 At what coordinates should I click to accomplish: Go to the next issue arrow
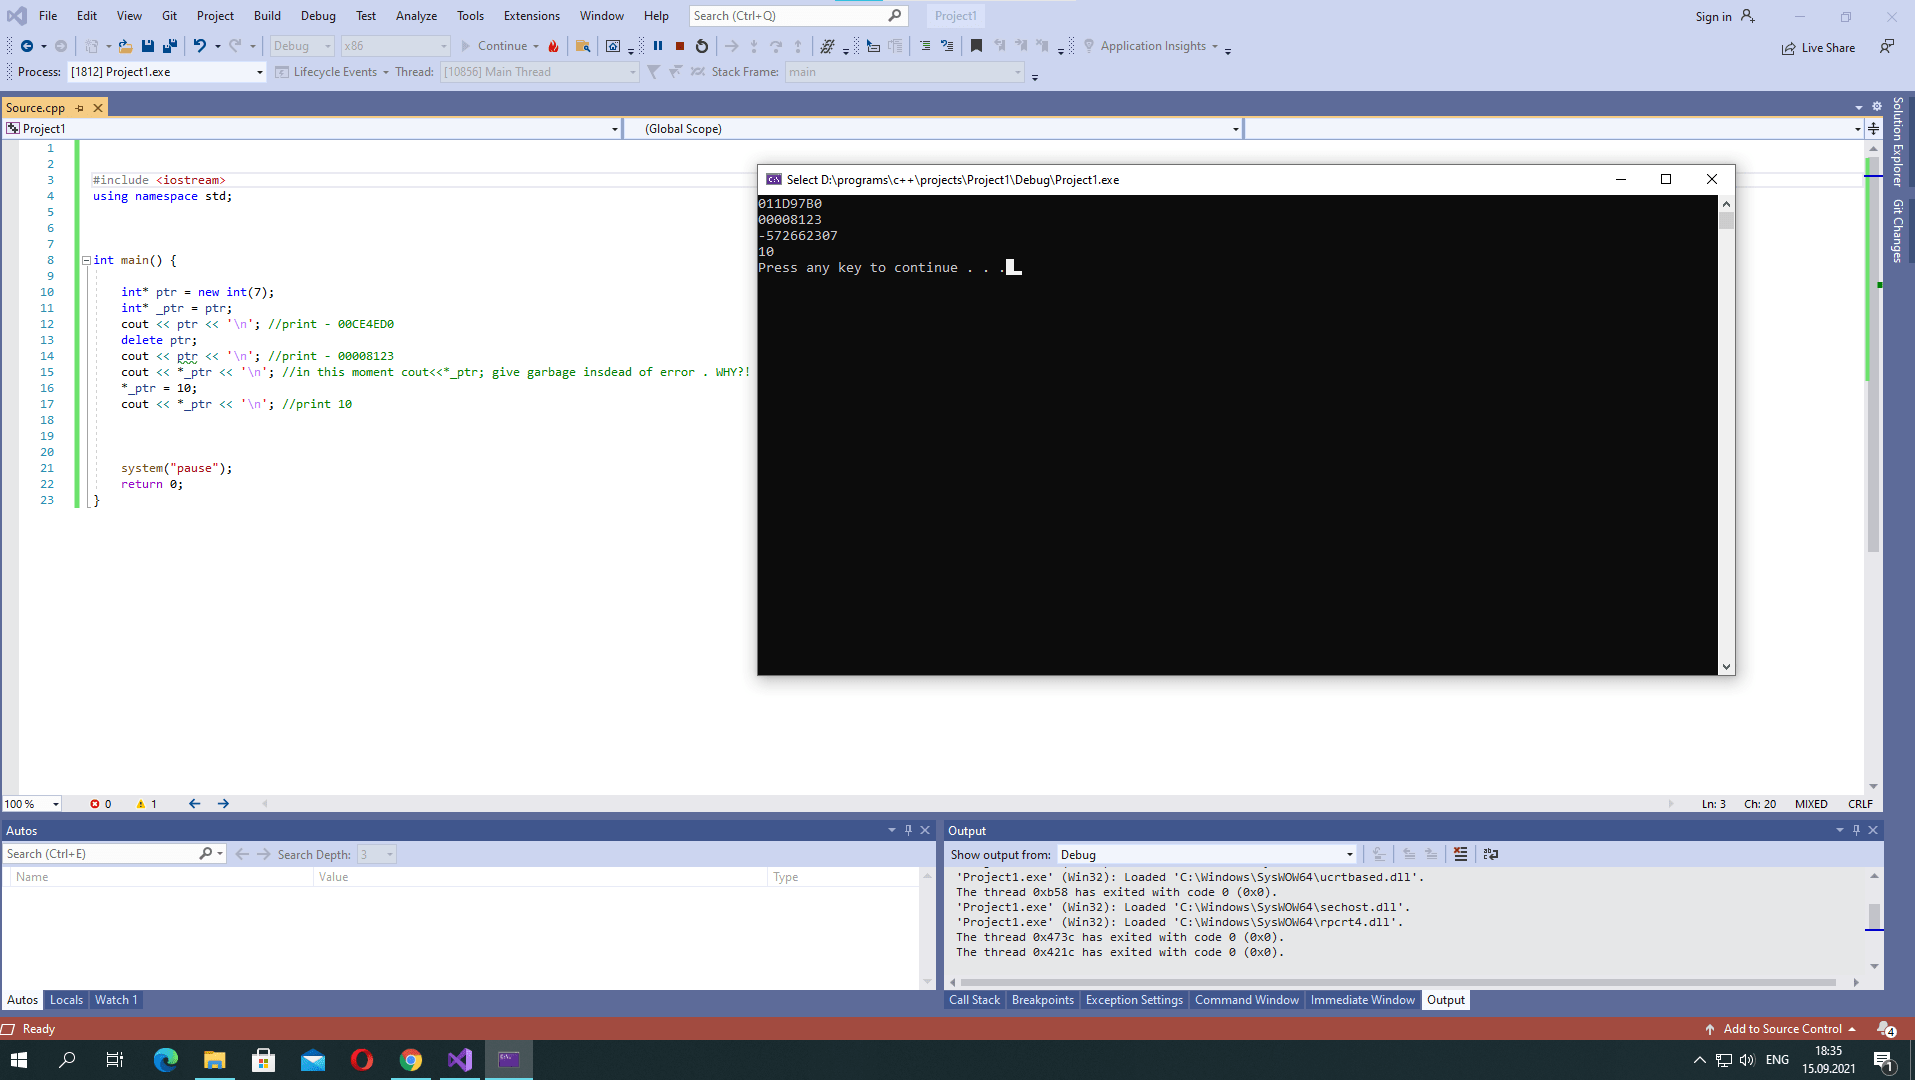coord(223,804)
